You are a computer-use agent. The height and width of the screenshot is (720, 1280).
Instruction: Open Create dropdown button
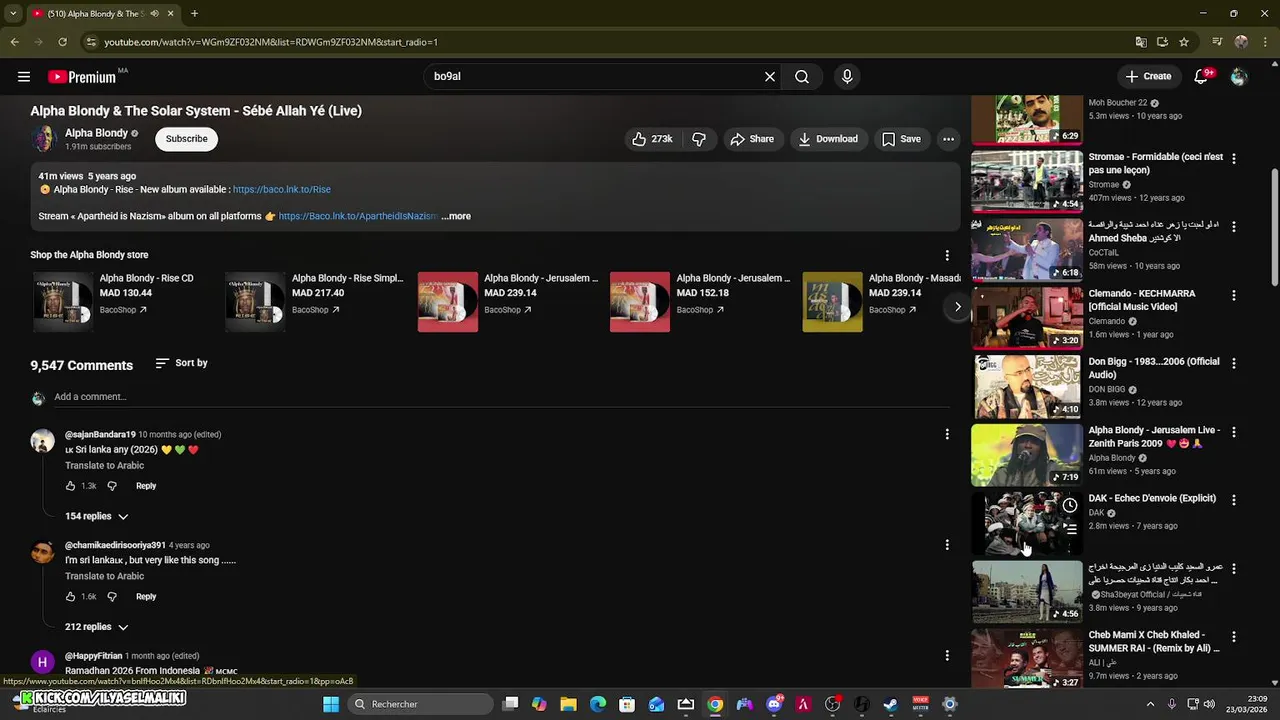point(1148,77)
